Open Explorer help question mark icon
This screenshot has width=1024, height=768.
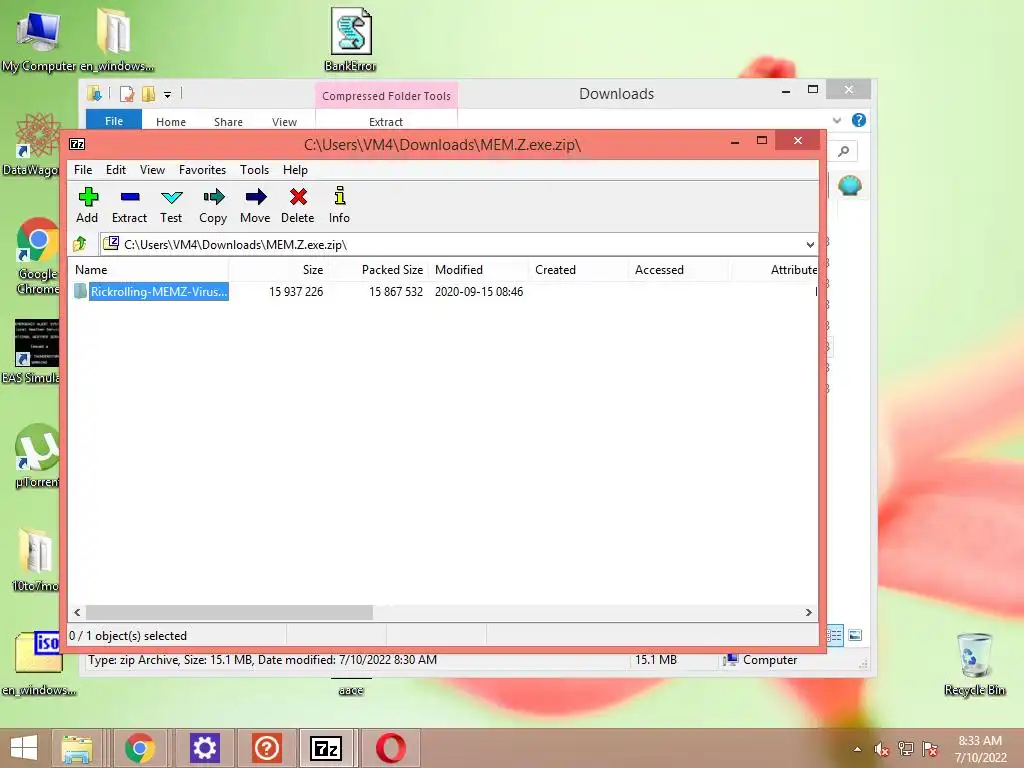point(859,120)
